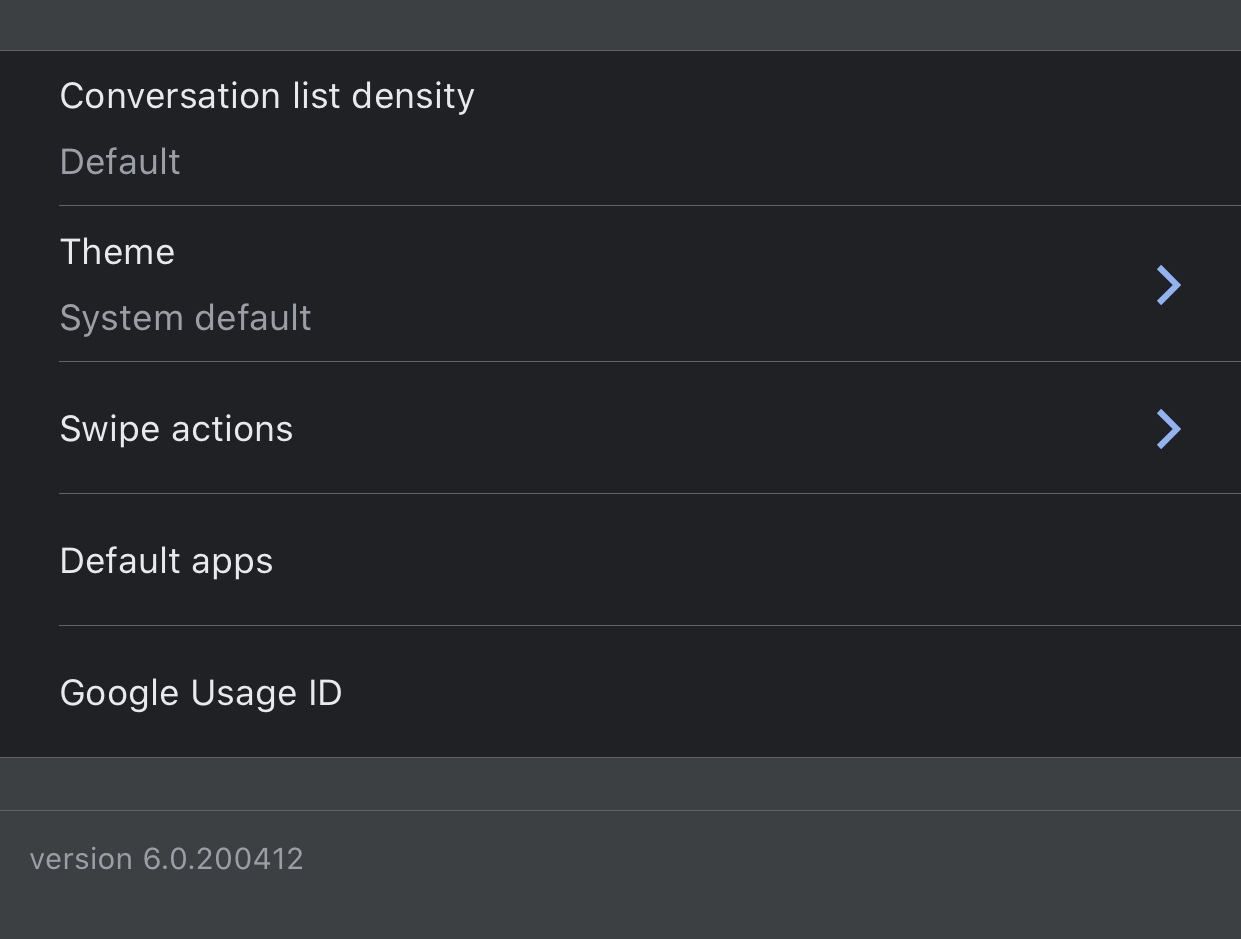This screenshot has width=1241, height=939.
Task: Click the "Default" density value text
Action: click(x=120, y=162)
